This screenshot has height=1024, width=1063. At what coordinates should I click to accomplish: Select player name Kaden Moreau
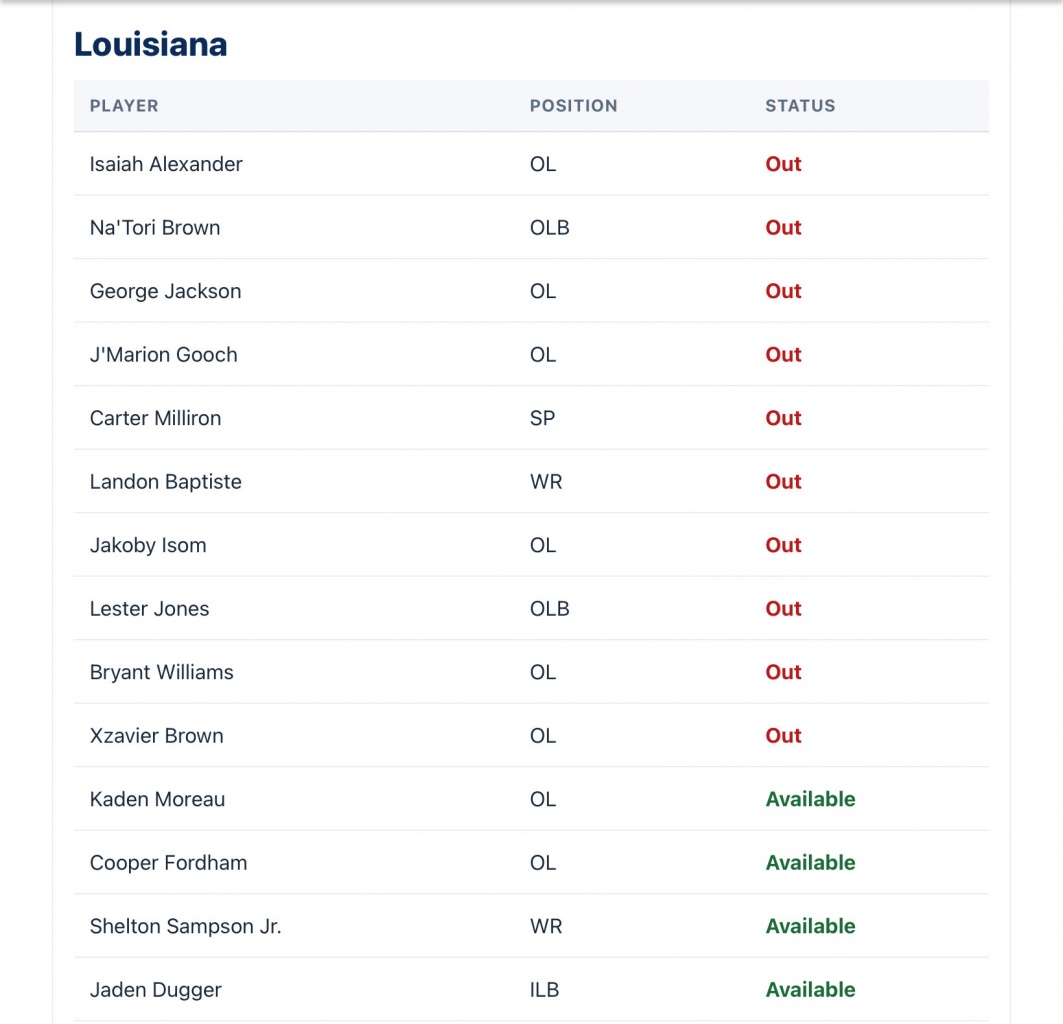click(158, 799)
